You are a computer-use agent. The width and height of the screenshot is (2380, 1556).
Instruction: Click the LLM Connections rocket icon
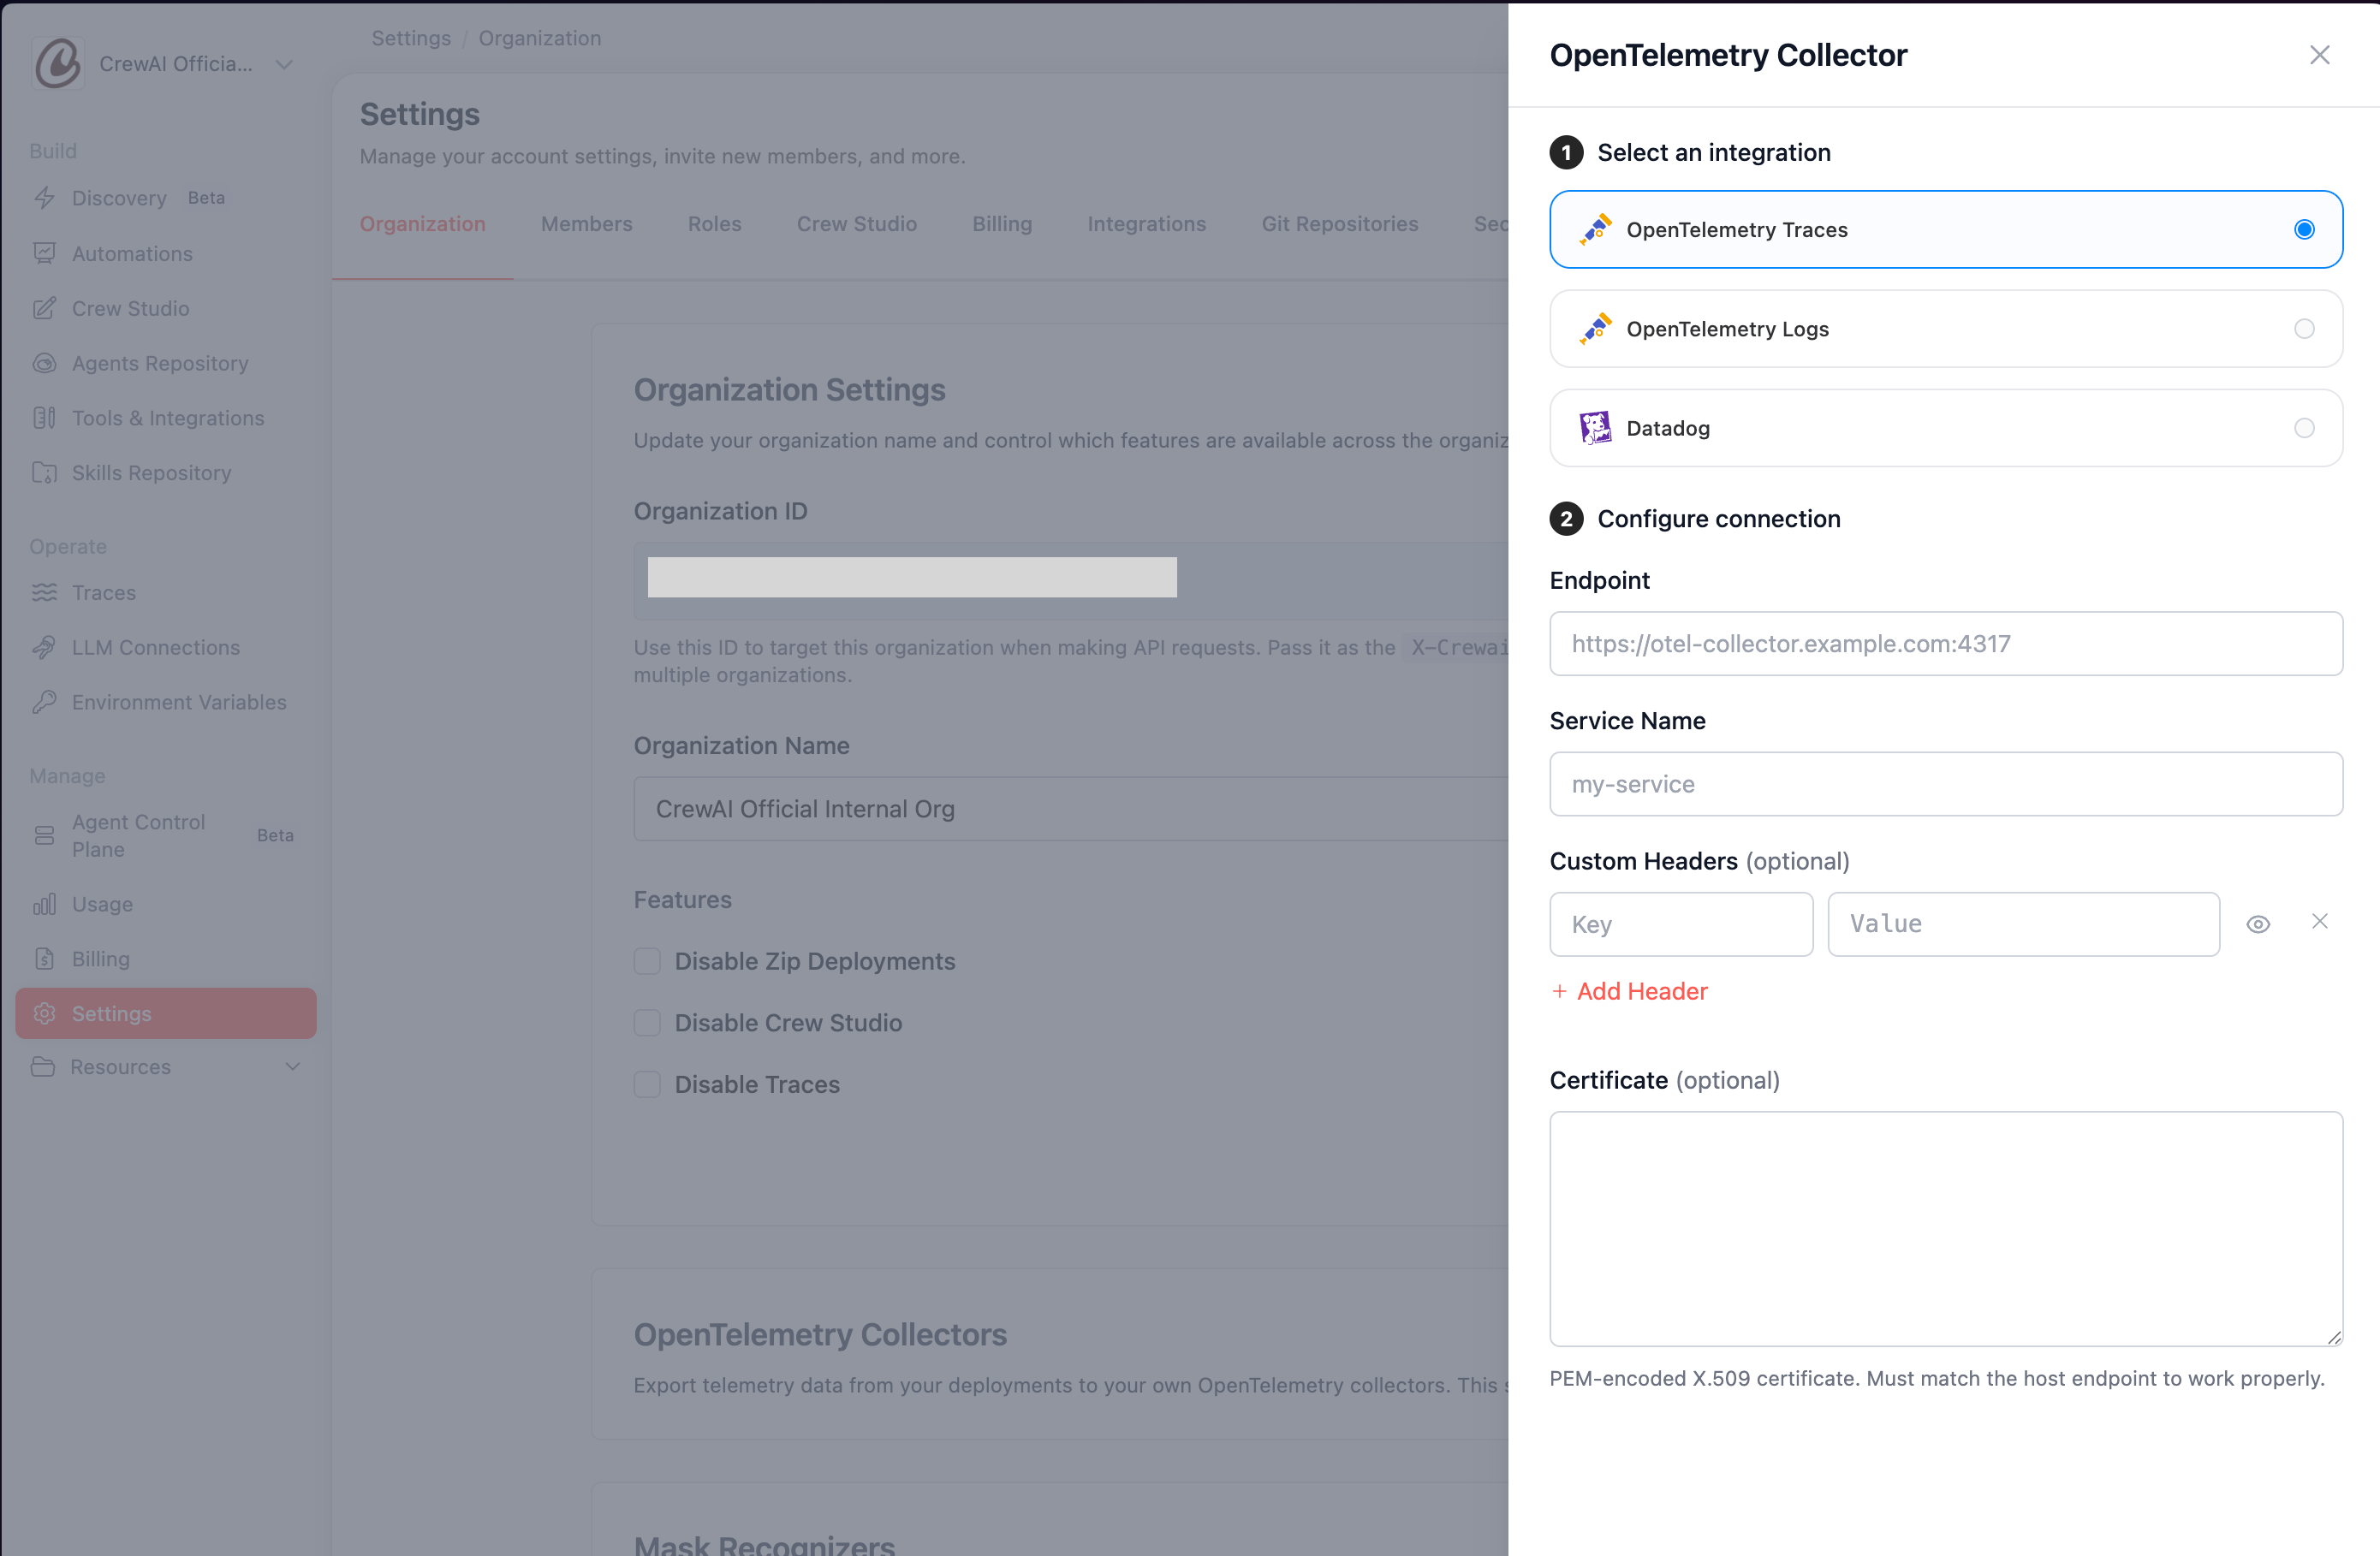pos(44,647)
